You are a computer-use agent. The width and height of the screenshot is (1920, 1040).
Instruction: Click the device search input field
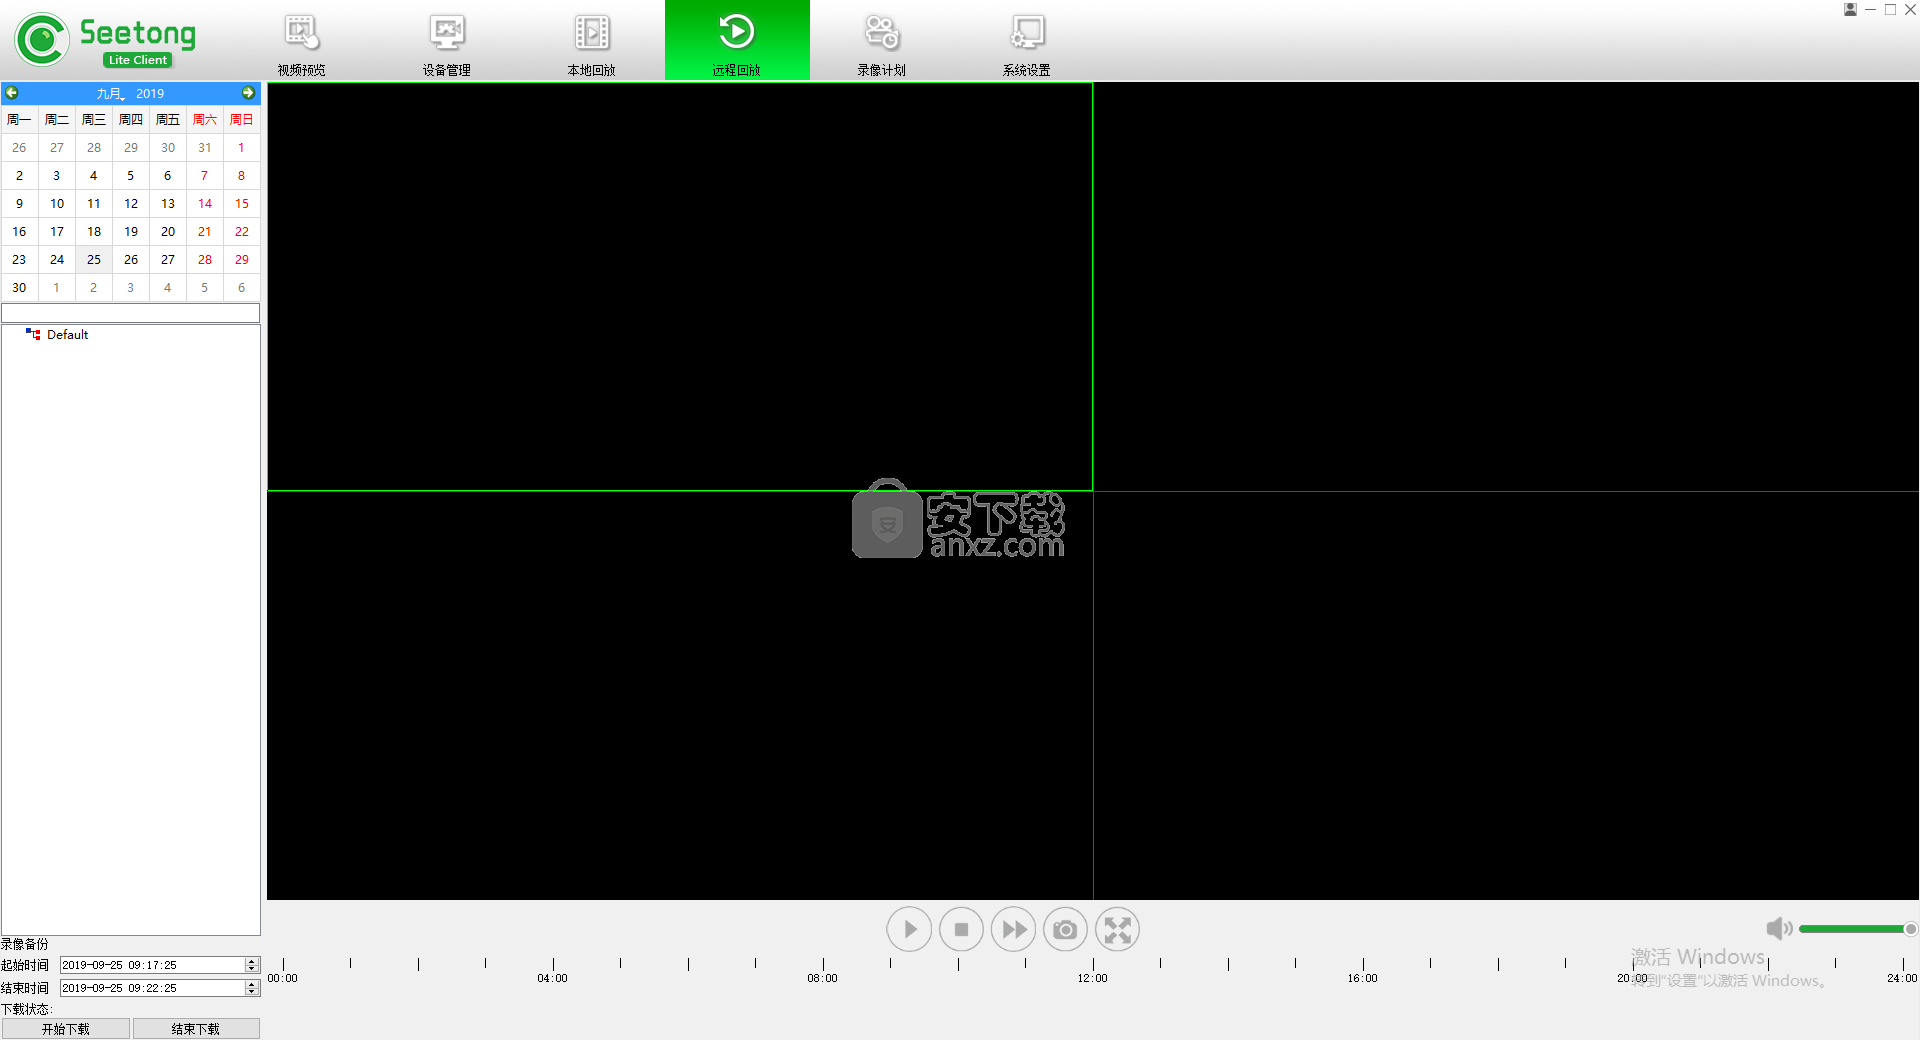pyautogui.click(x=131, y=313)
